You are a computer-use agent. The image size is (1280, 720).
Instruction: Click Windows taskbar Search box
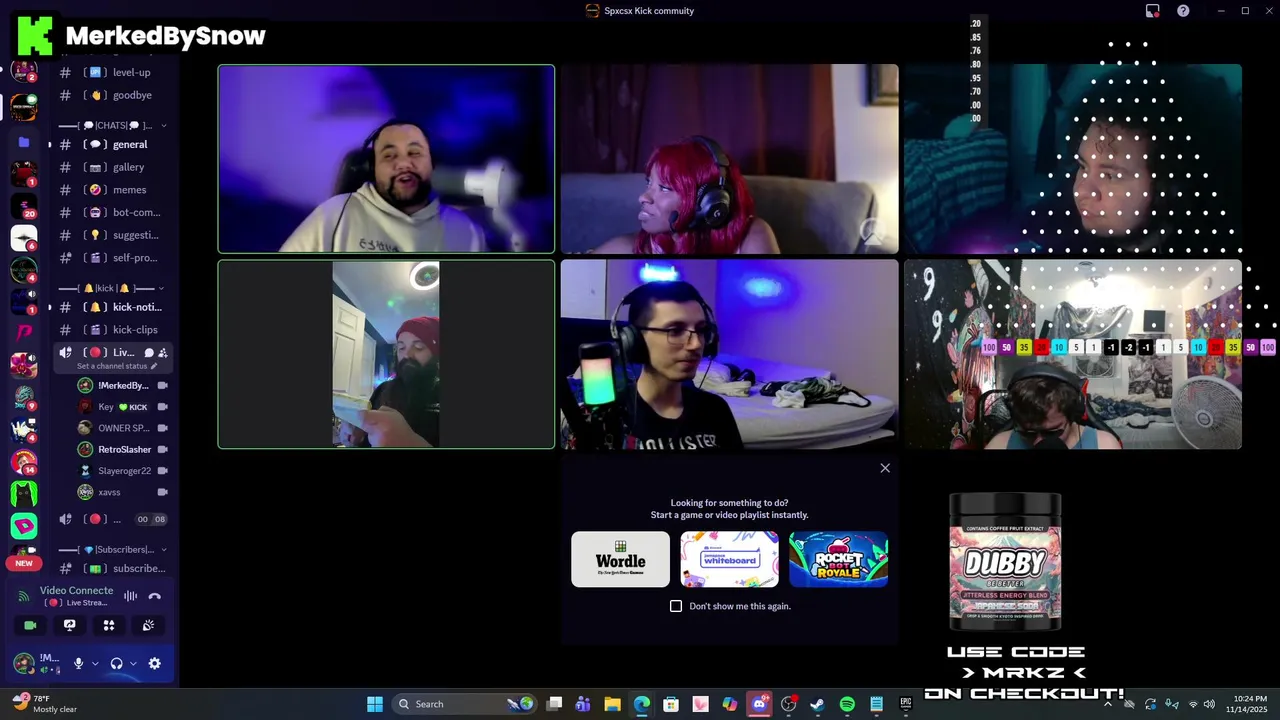click(463, 704)
